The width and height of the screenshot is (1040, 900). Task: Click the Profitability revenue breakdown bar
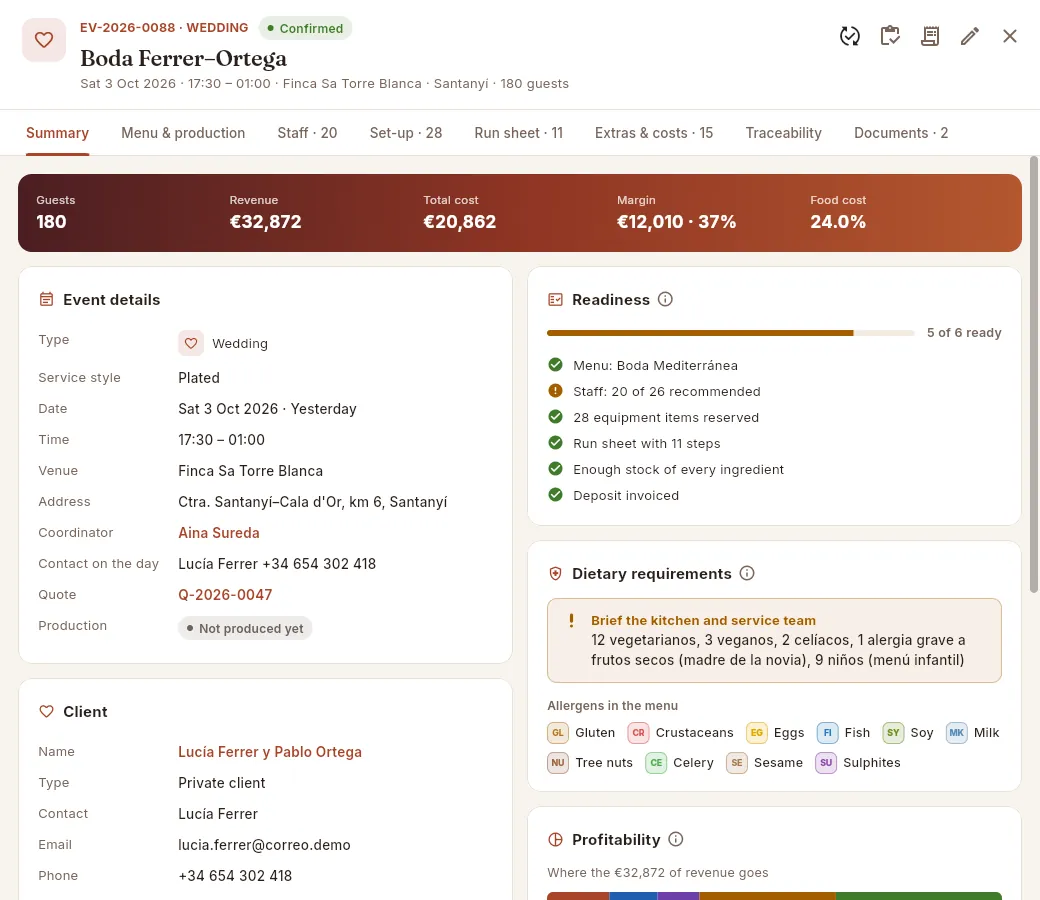pyautogui.click(x=774, y=896)
